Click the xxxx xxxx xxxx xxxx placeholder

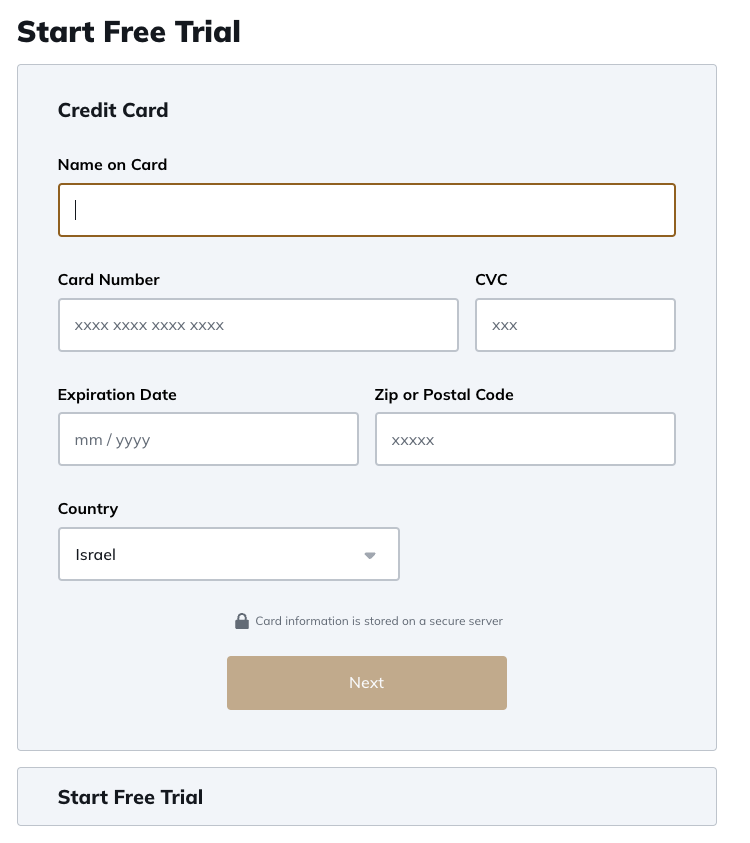pos(149,325)
